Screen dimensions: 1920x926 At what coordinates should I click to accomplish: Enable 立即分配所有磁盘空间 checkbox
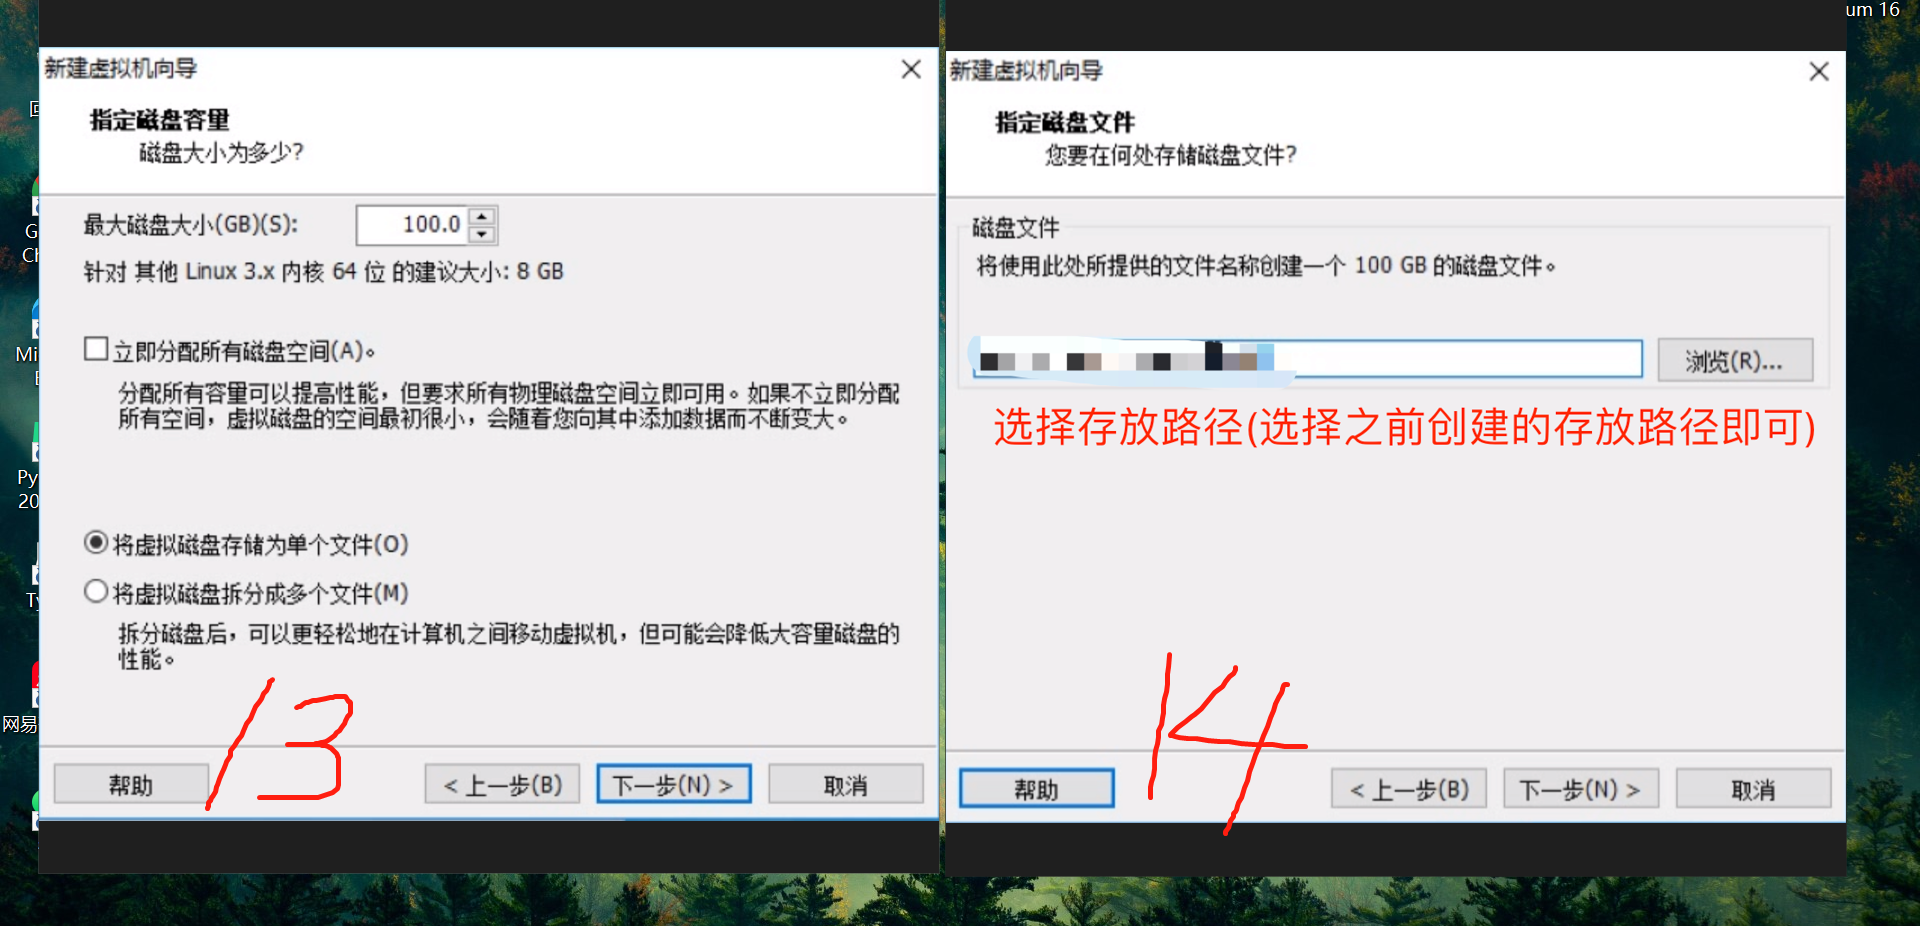(96, 349)
